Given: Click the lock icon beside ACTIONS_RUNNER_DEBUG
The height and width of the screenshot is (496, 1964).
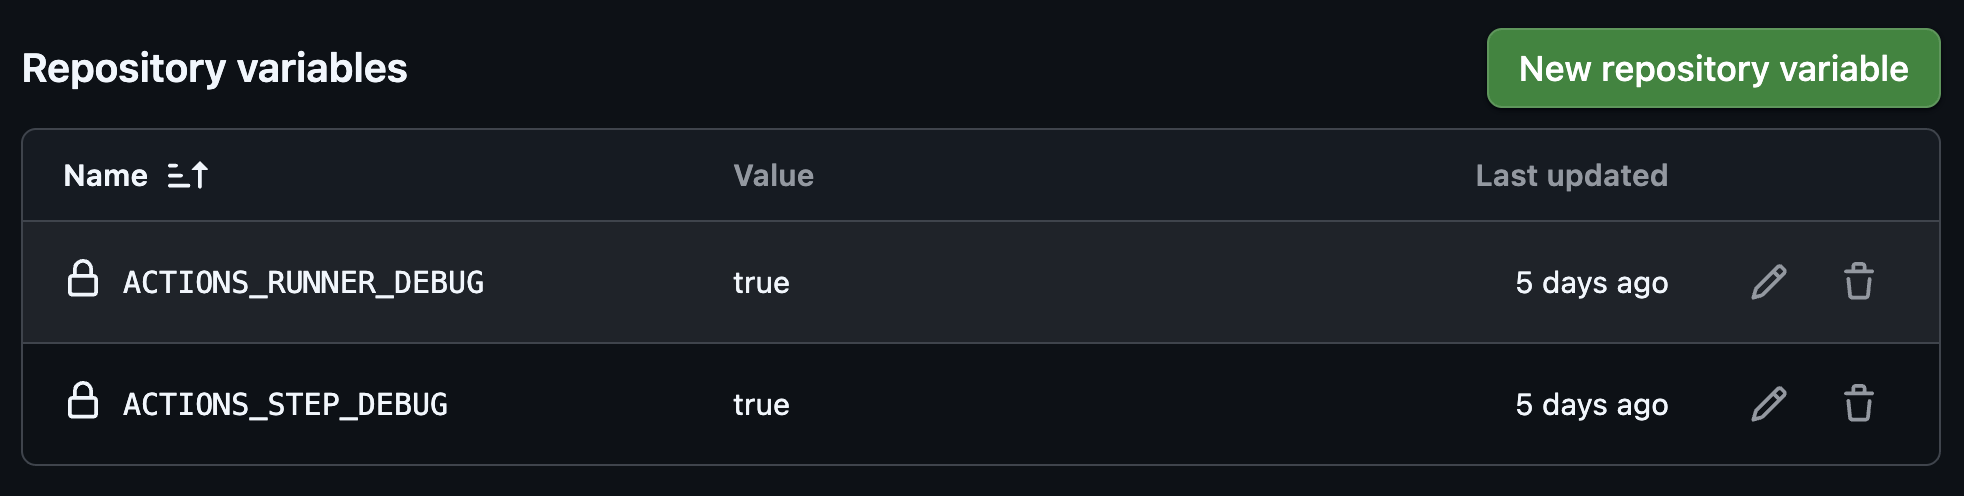Looking at the screenshot, I should pyautogui.click(x=83, y=280).
